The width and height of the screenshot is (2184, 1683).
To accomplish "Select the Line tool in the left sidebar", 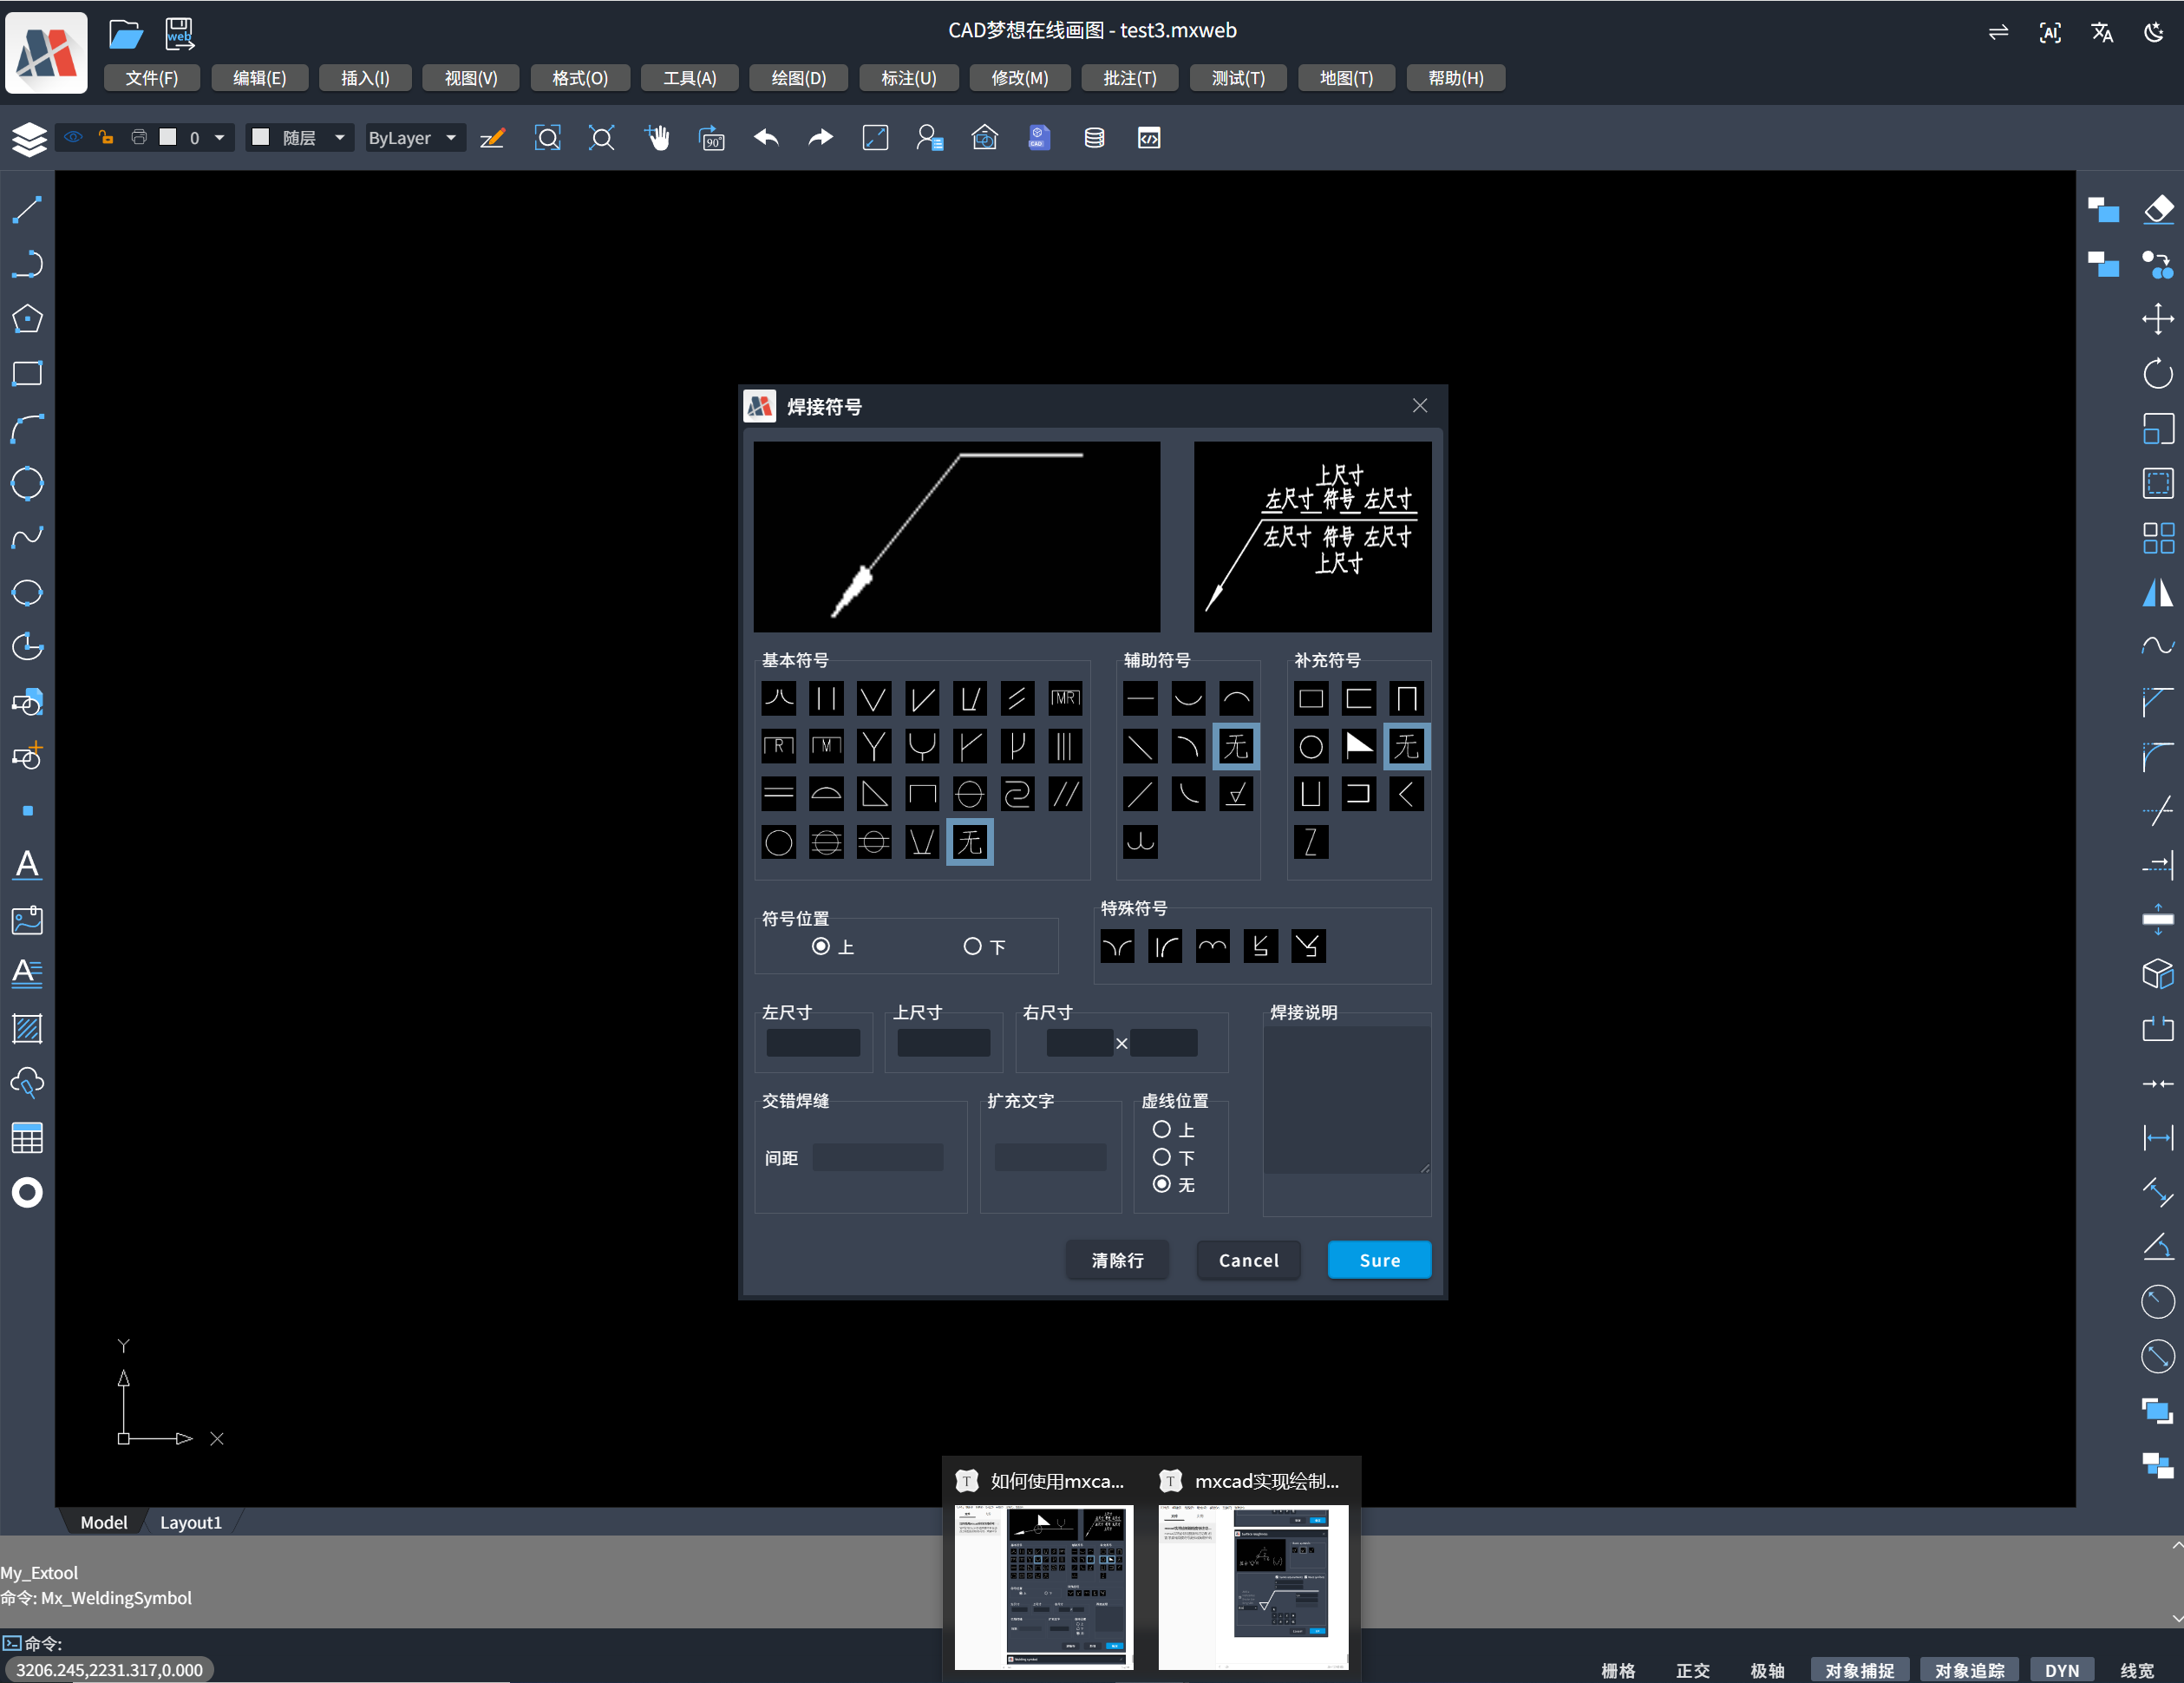I will tap(27, 208).
